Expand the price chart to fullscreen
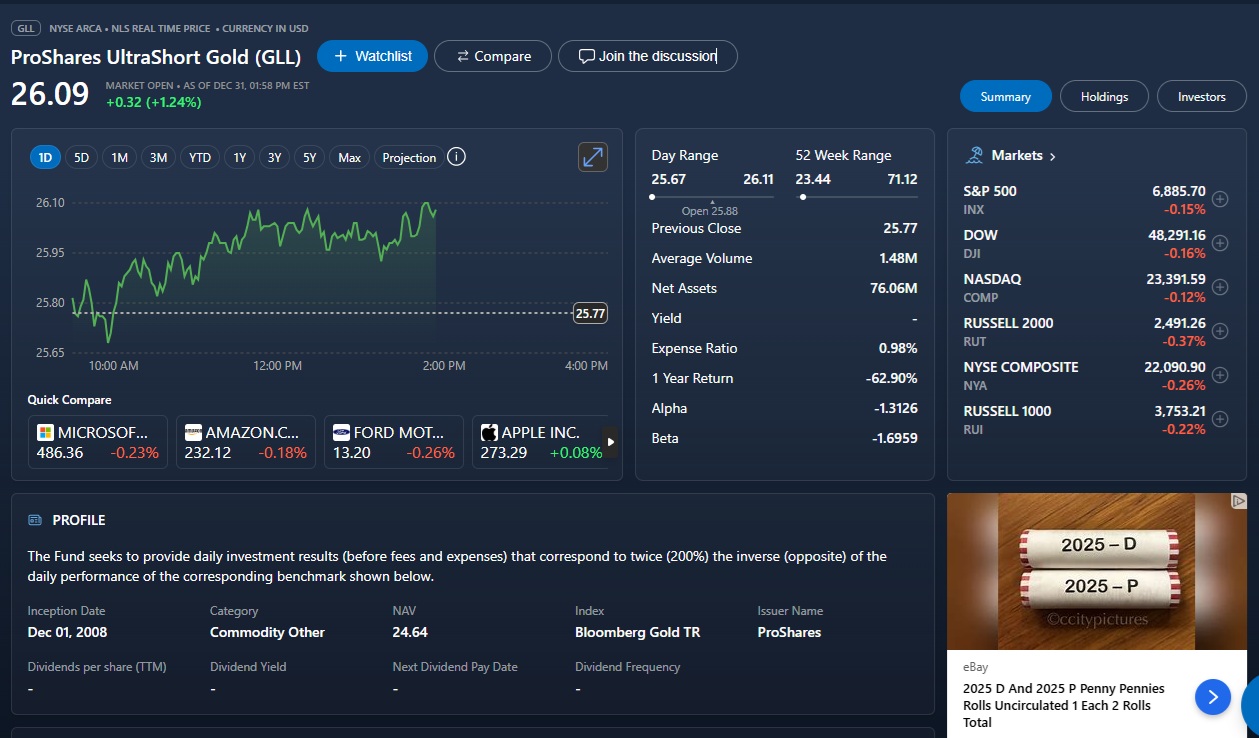This screenshot has height=738, width=1259. [x=593, y=157]
